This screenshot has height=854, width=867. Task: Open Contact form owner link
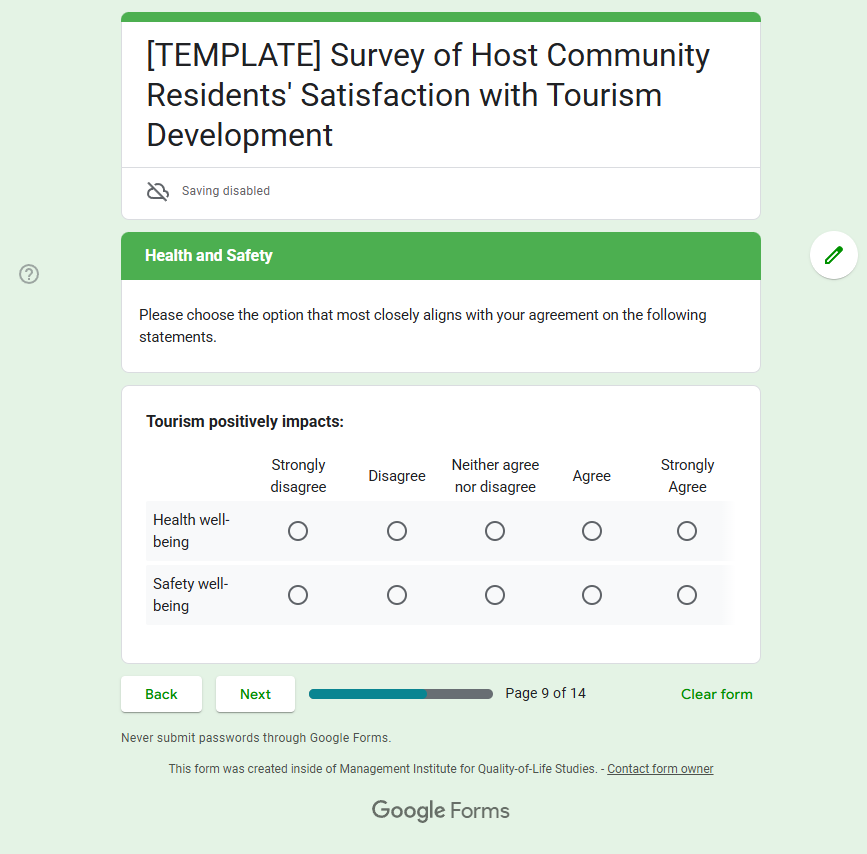click(660, 769)
